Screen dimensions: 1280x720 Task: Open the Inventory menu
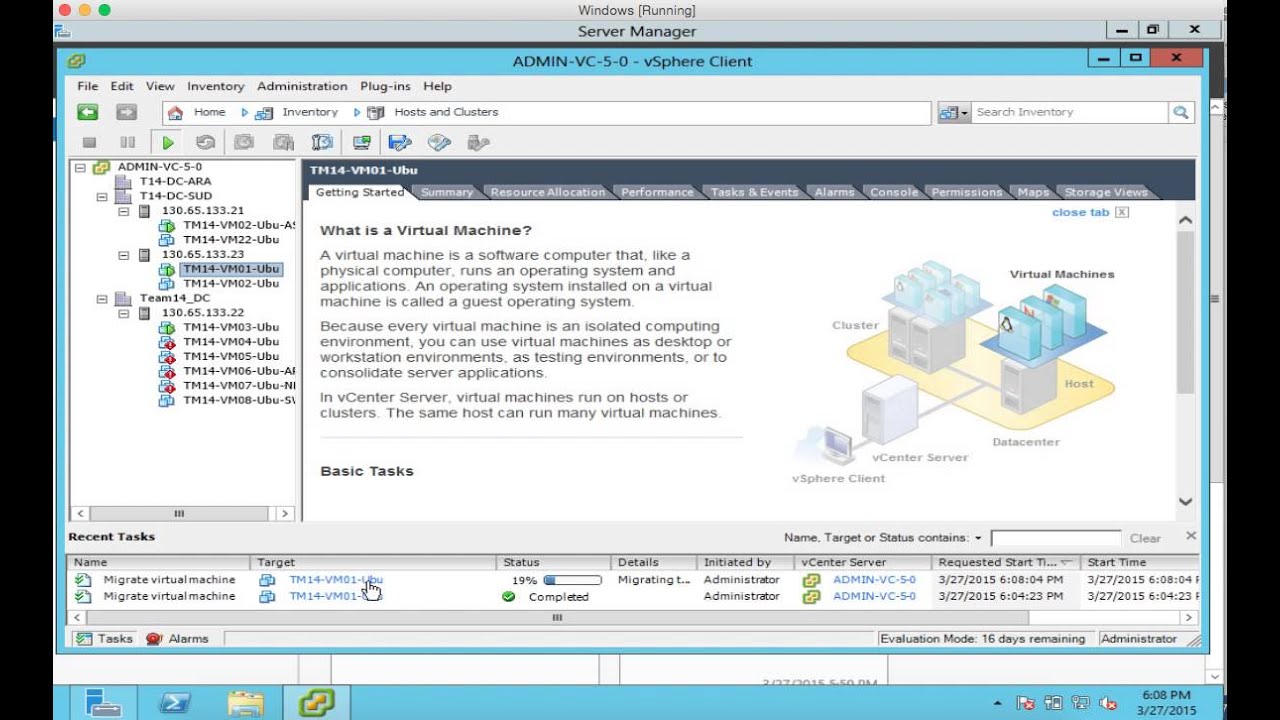click(215, 86)
